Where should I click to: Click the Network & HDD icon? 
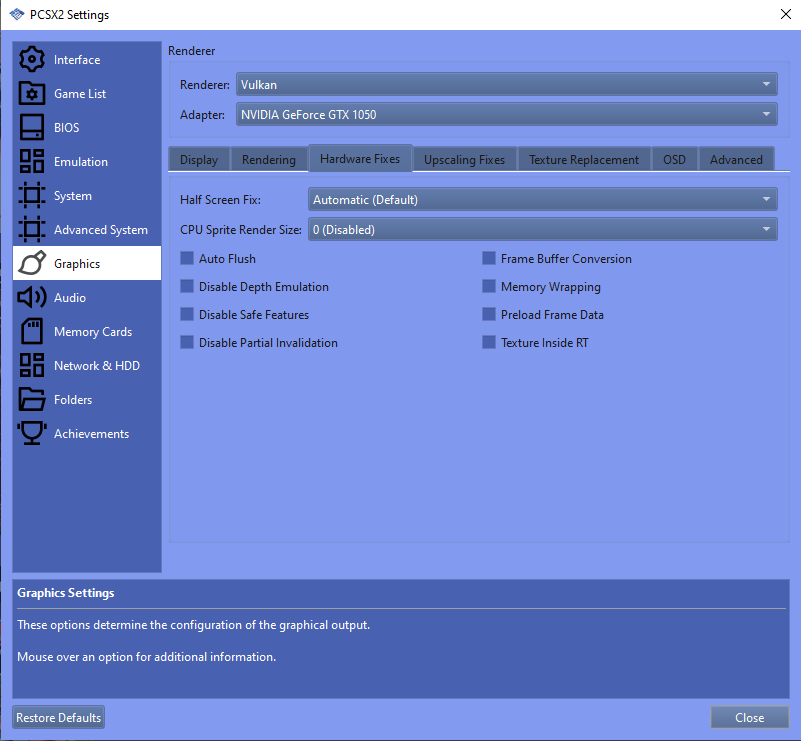[32, 366]
